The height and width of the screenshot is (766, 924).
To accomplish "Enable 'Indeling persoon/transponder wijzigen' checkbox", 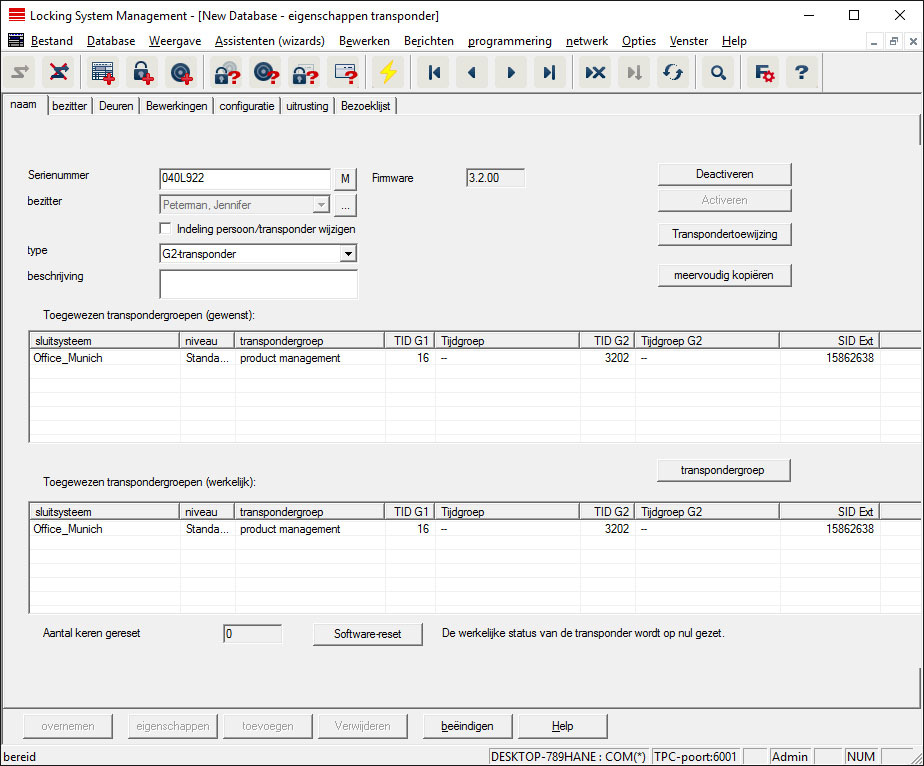I will pyautogui.click(x=166, y=229).
